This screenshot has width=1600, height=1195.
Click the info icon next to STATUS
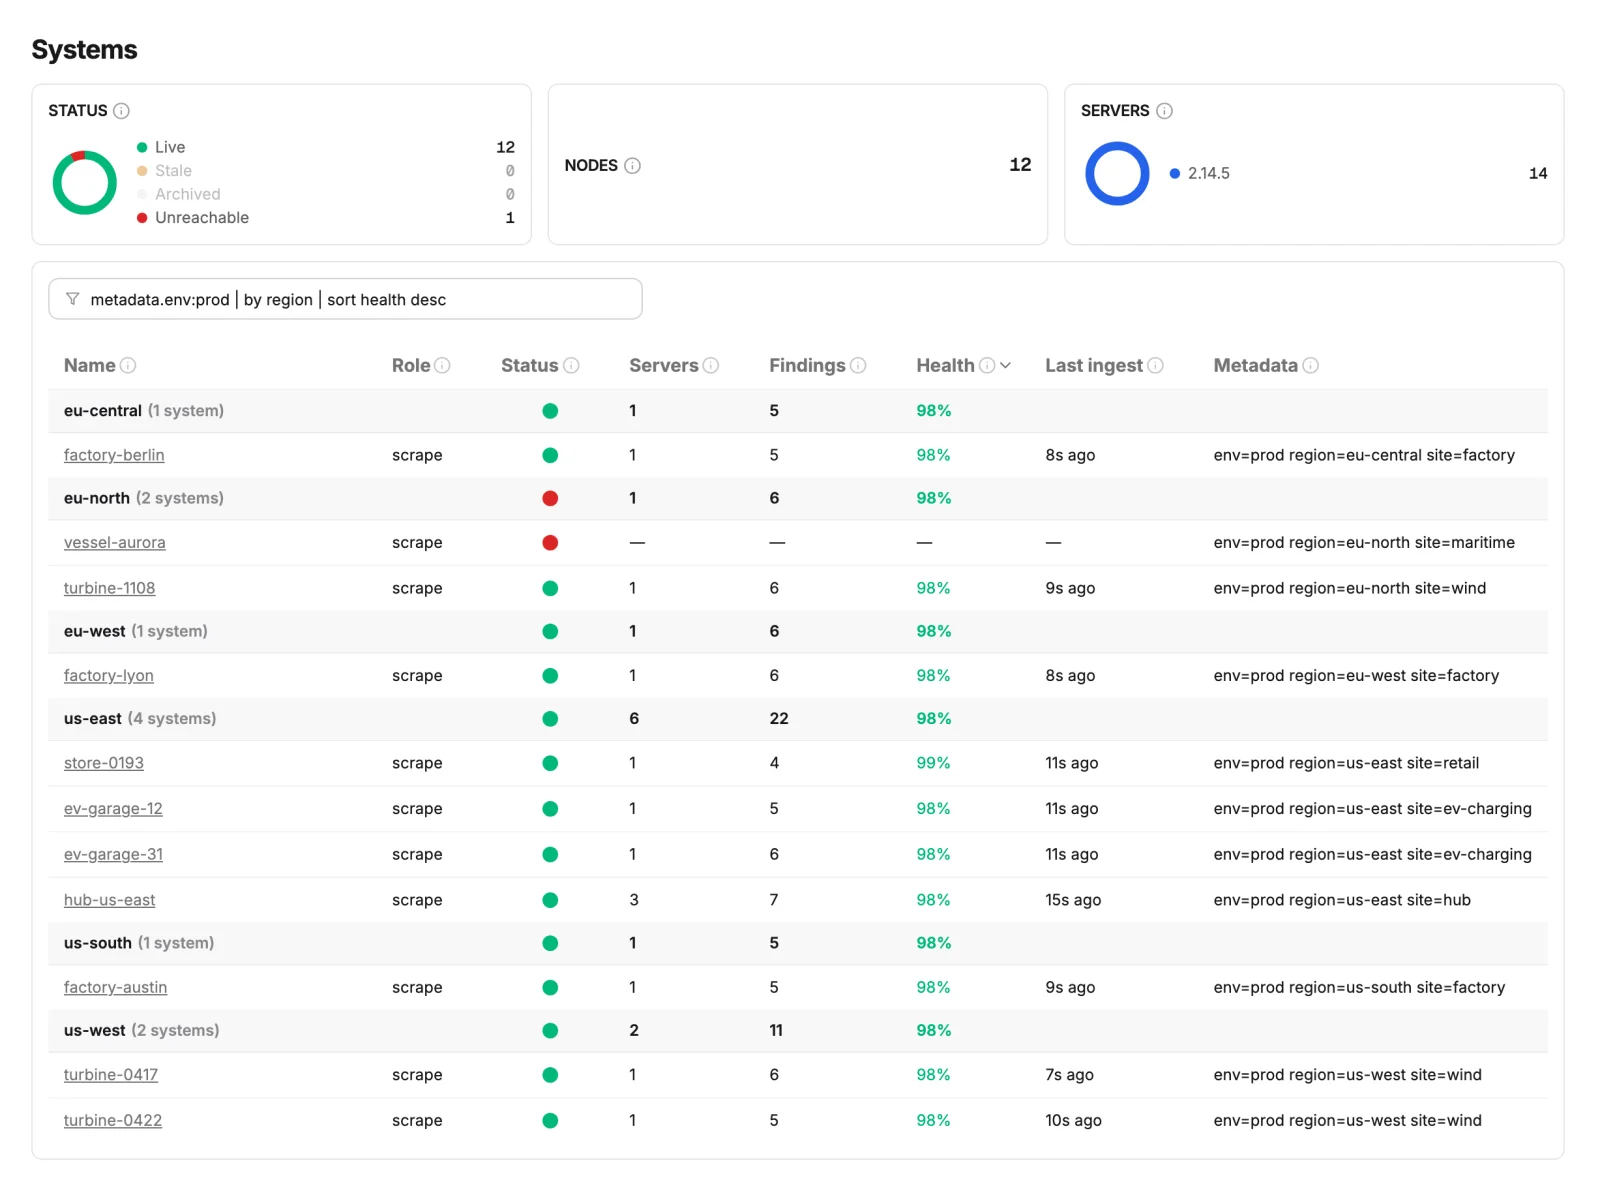coord(121,111)
